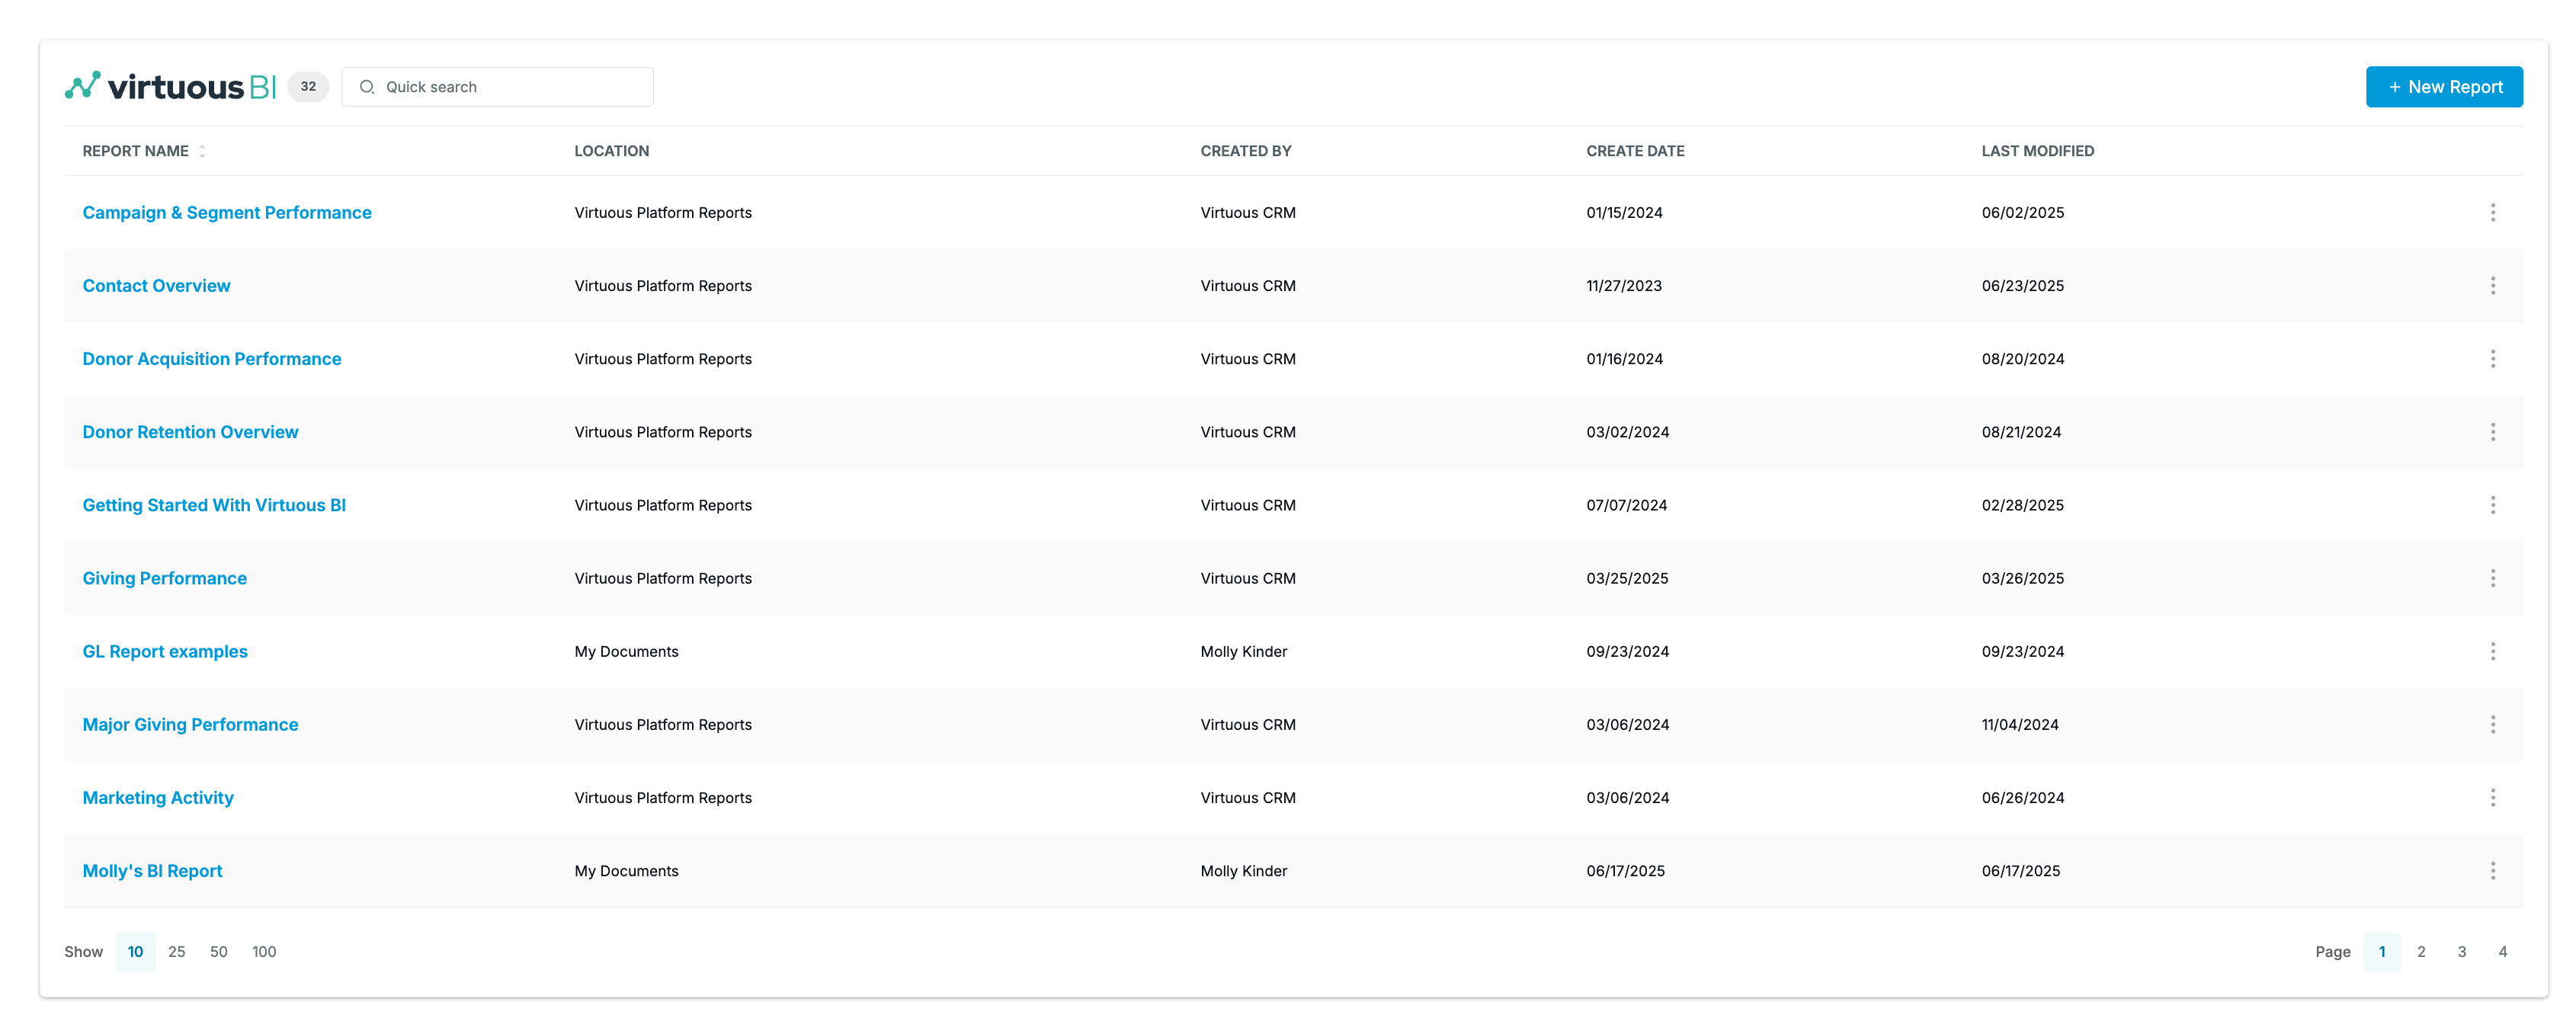
Task: Open more options for Donor Acquisition Performance
Action: pos(2492,359)
